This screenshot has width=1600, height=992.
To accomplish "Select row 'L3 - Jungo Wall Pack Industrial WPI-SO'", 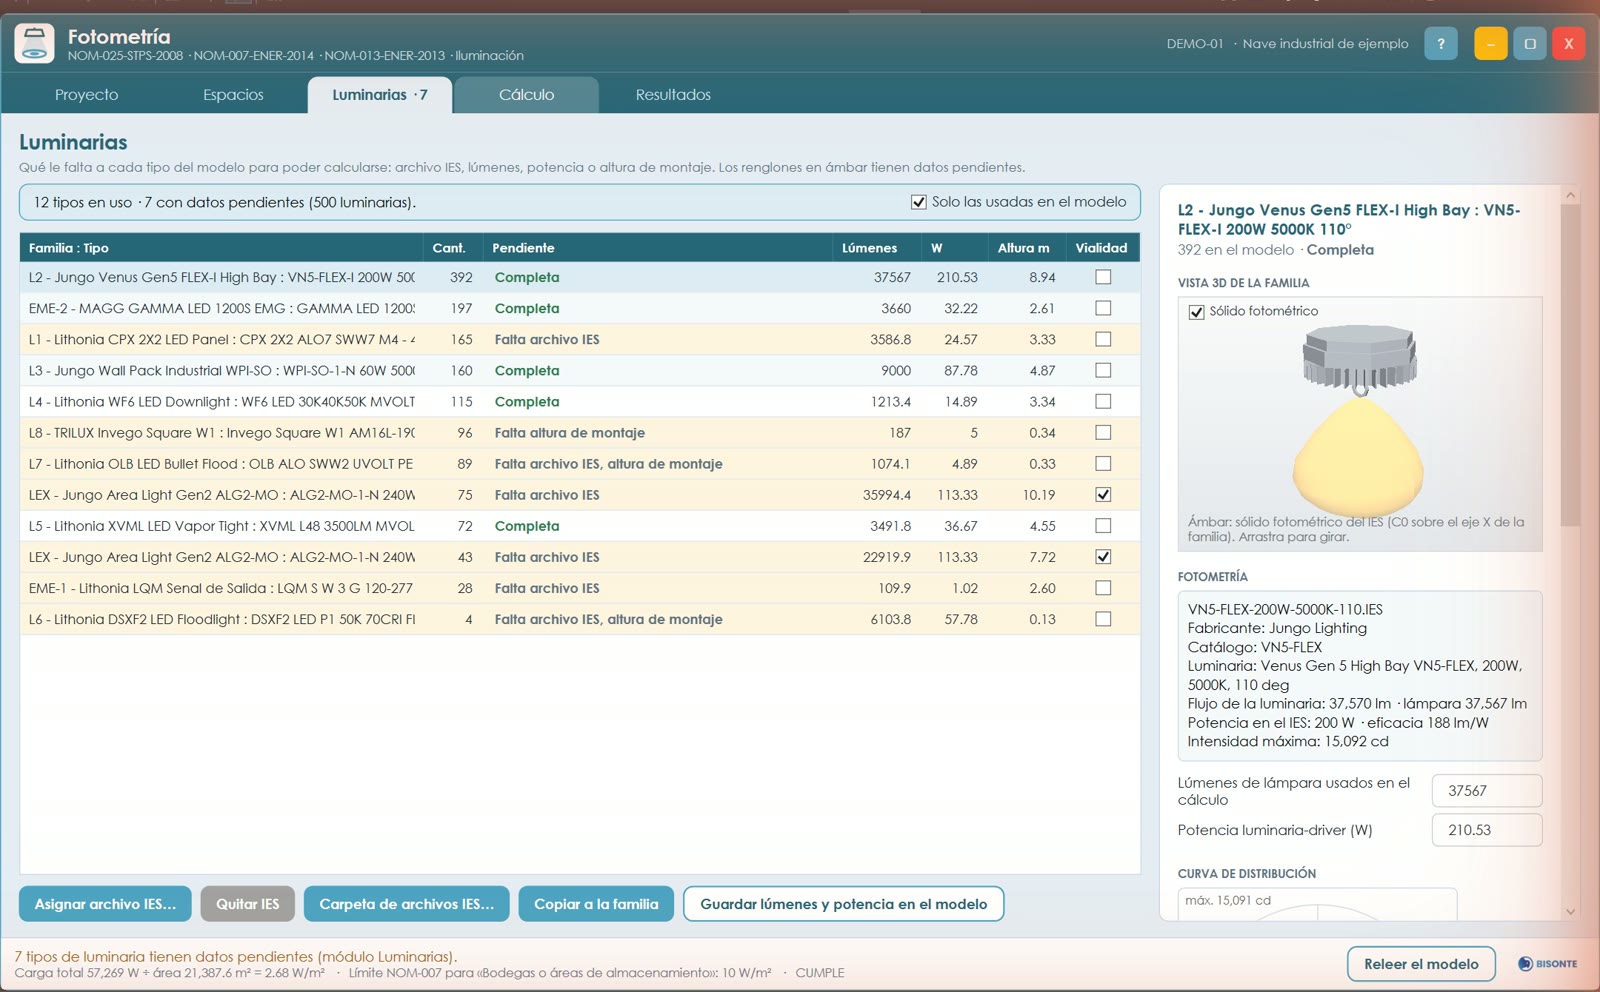I will pos(580,370).
